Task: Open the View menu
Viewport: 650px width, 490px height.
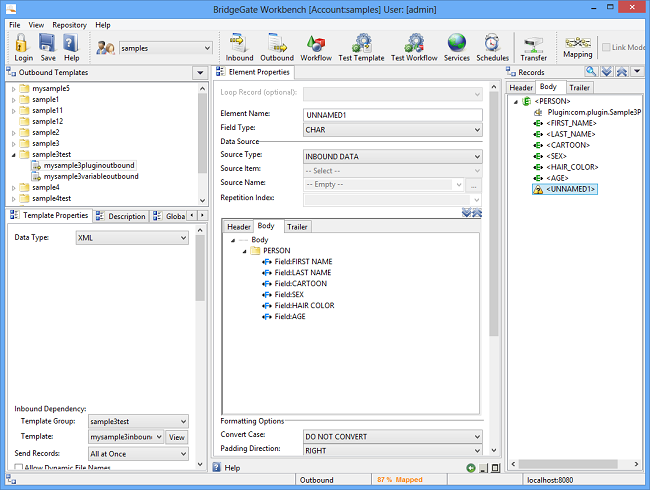Action: (x=36, y=25)
